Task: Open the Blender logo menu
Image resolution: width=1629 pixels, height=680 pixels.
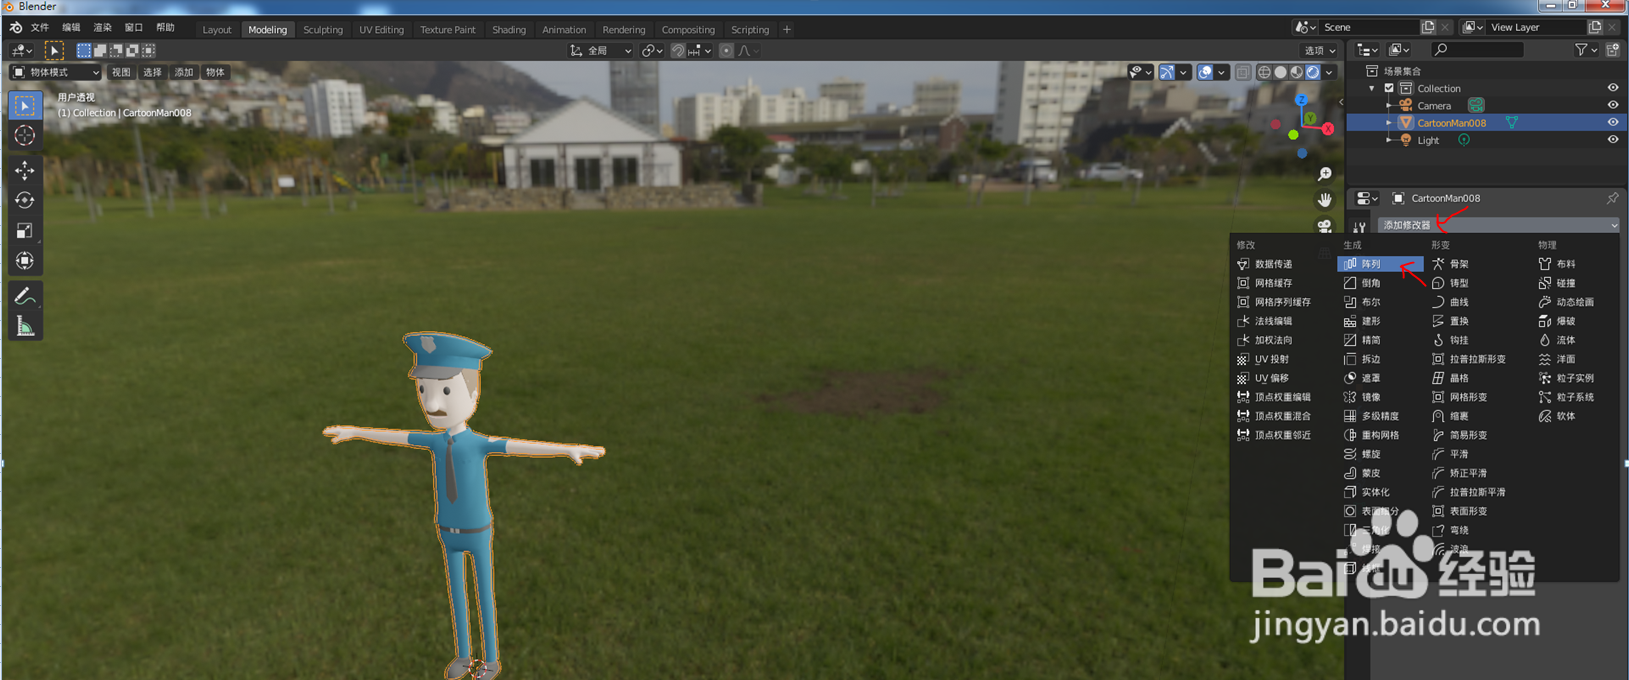Action: click(16, 28)
